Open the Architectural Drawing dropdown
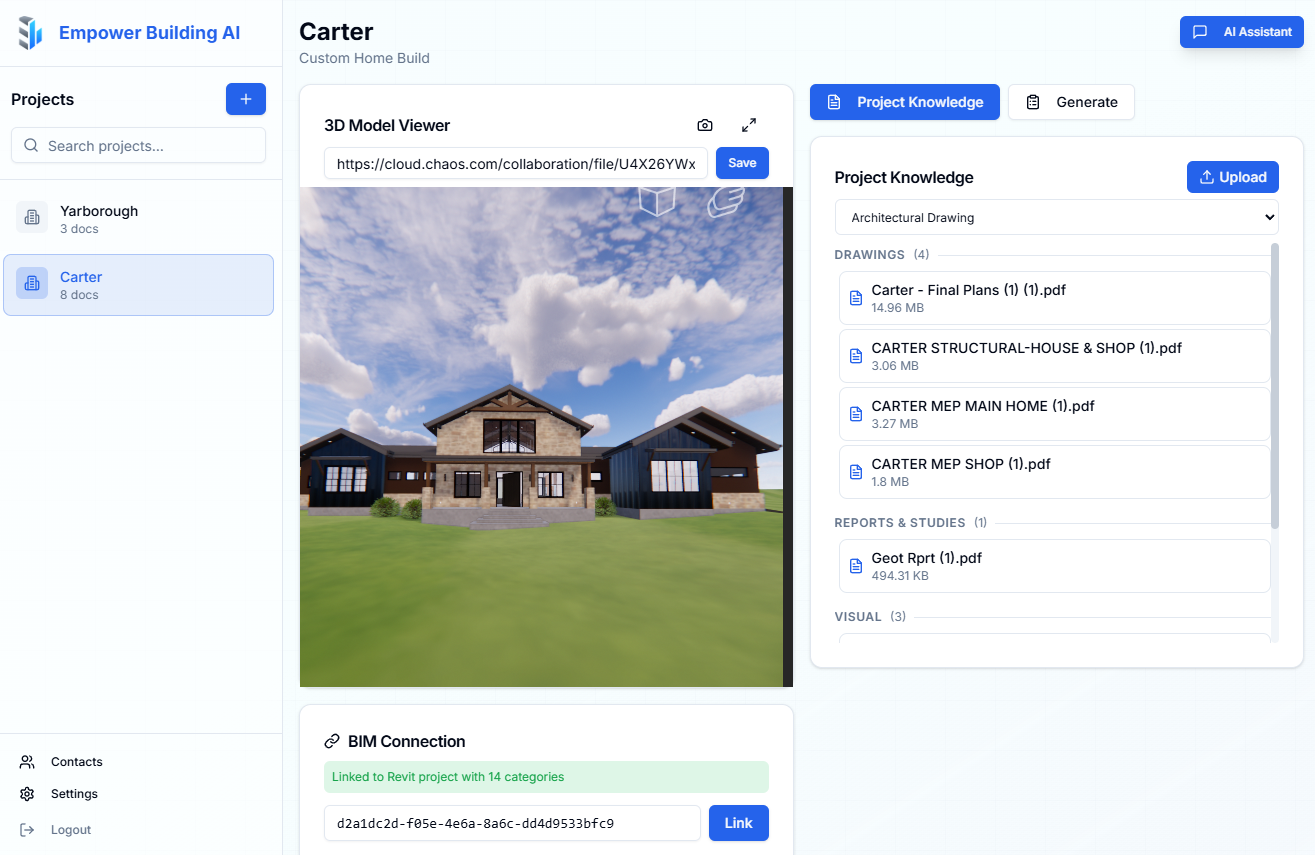The image size is (1315, 855). click(1057, 217)
